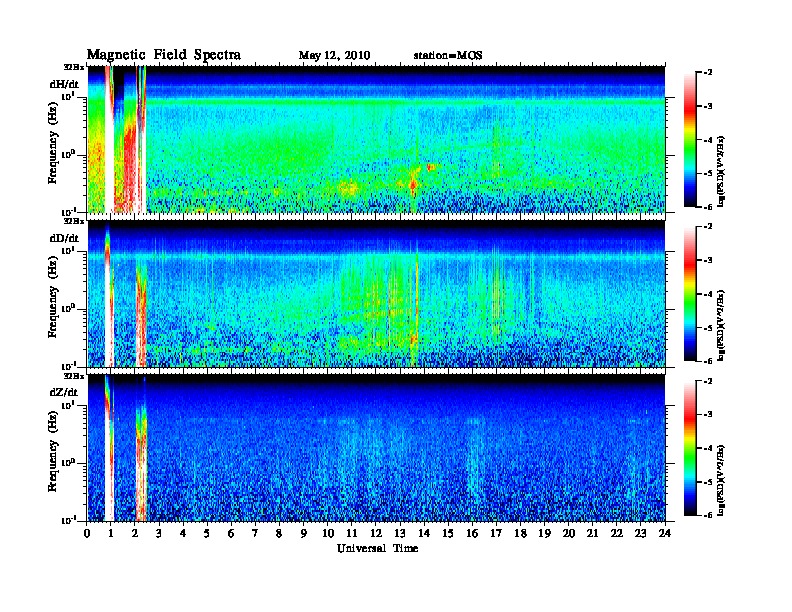Click hour 0 on time axis

click(87, 533)
